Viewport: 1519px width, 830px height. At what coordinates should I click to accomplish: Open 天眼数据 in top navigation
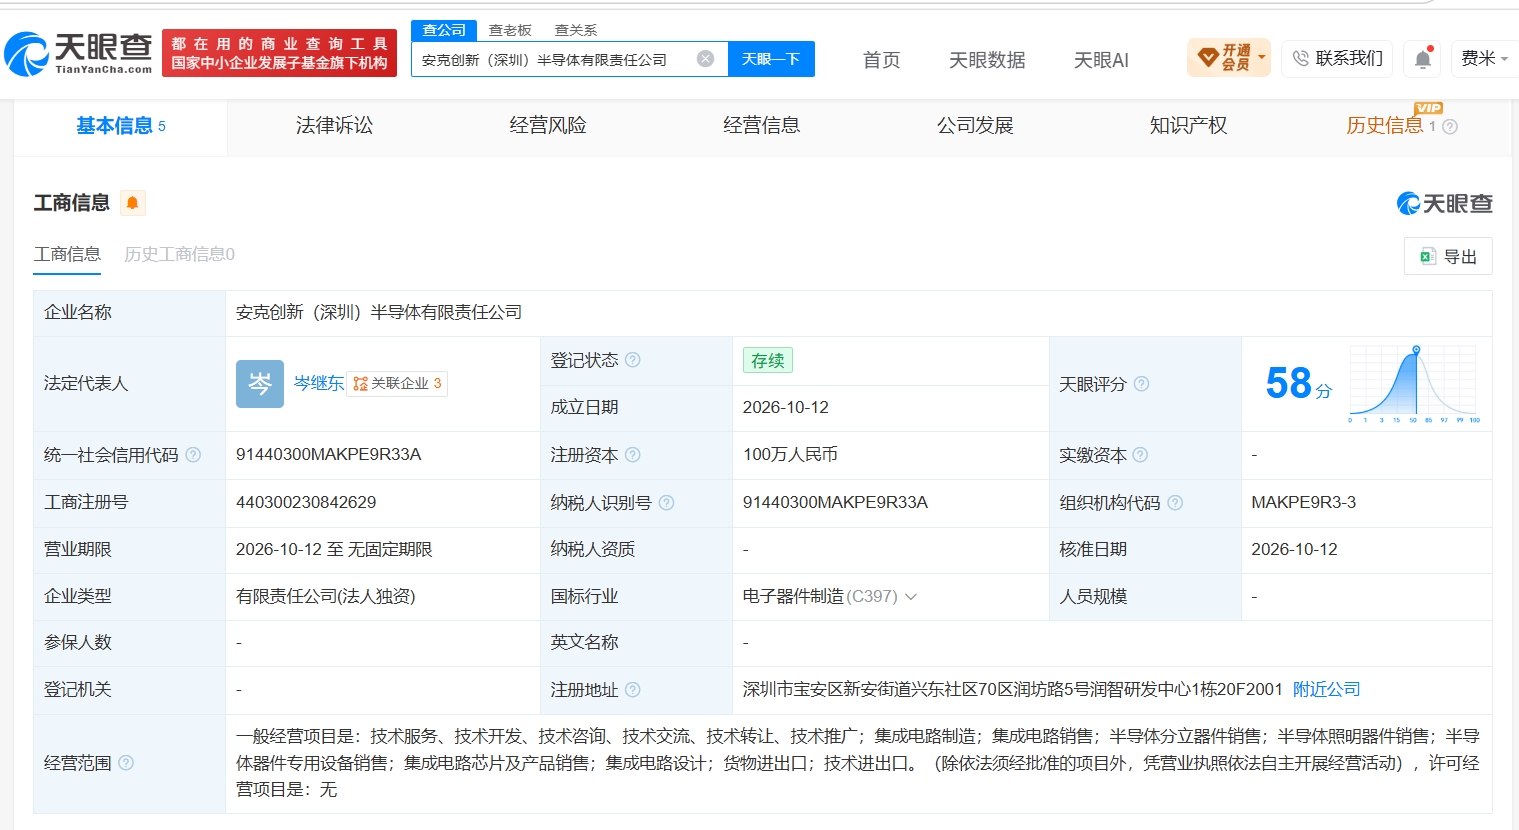tap(987, 60)
